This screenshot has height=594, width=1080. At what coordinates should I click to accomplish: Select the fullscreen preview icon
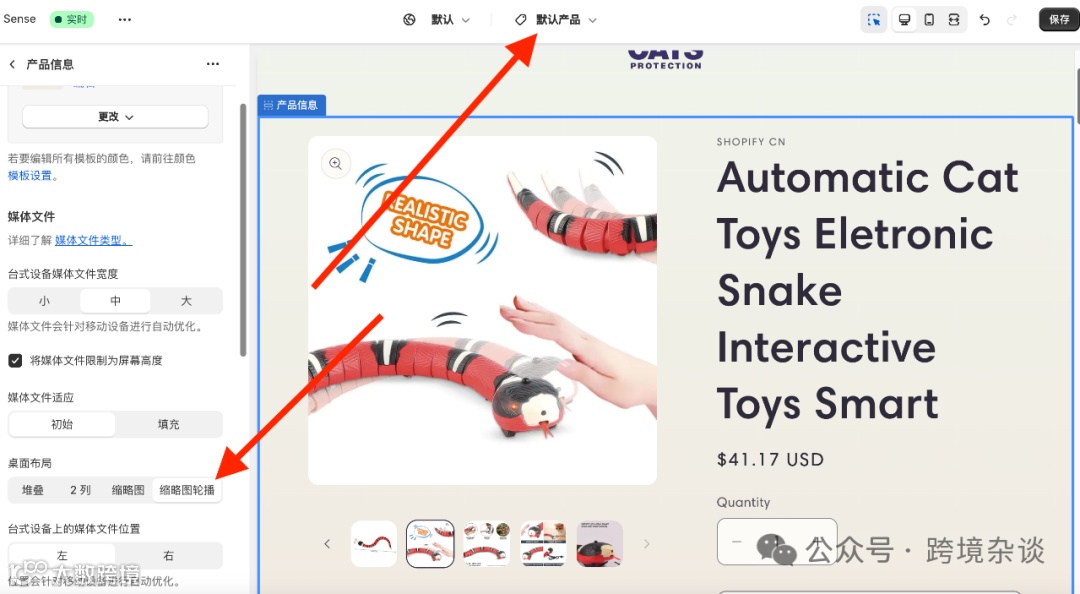[x=954, y=19]
